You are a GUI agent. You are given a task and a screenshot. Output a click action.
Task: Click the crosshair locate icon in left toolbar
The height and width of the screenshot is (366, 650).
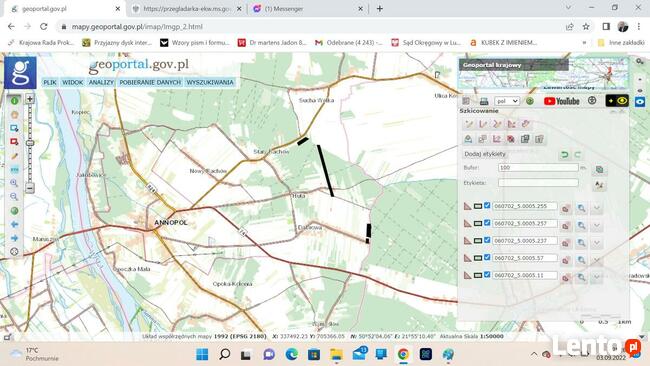coord(15,252)
